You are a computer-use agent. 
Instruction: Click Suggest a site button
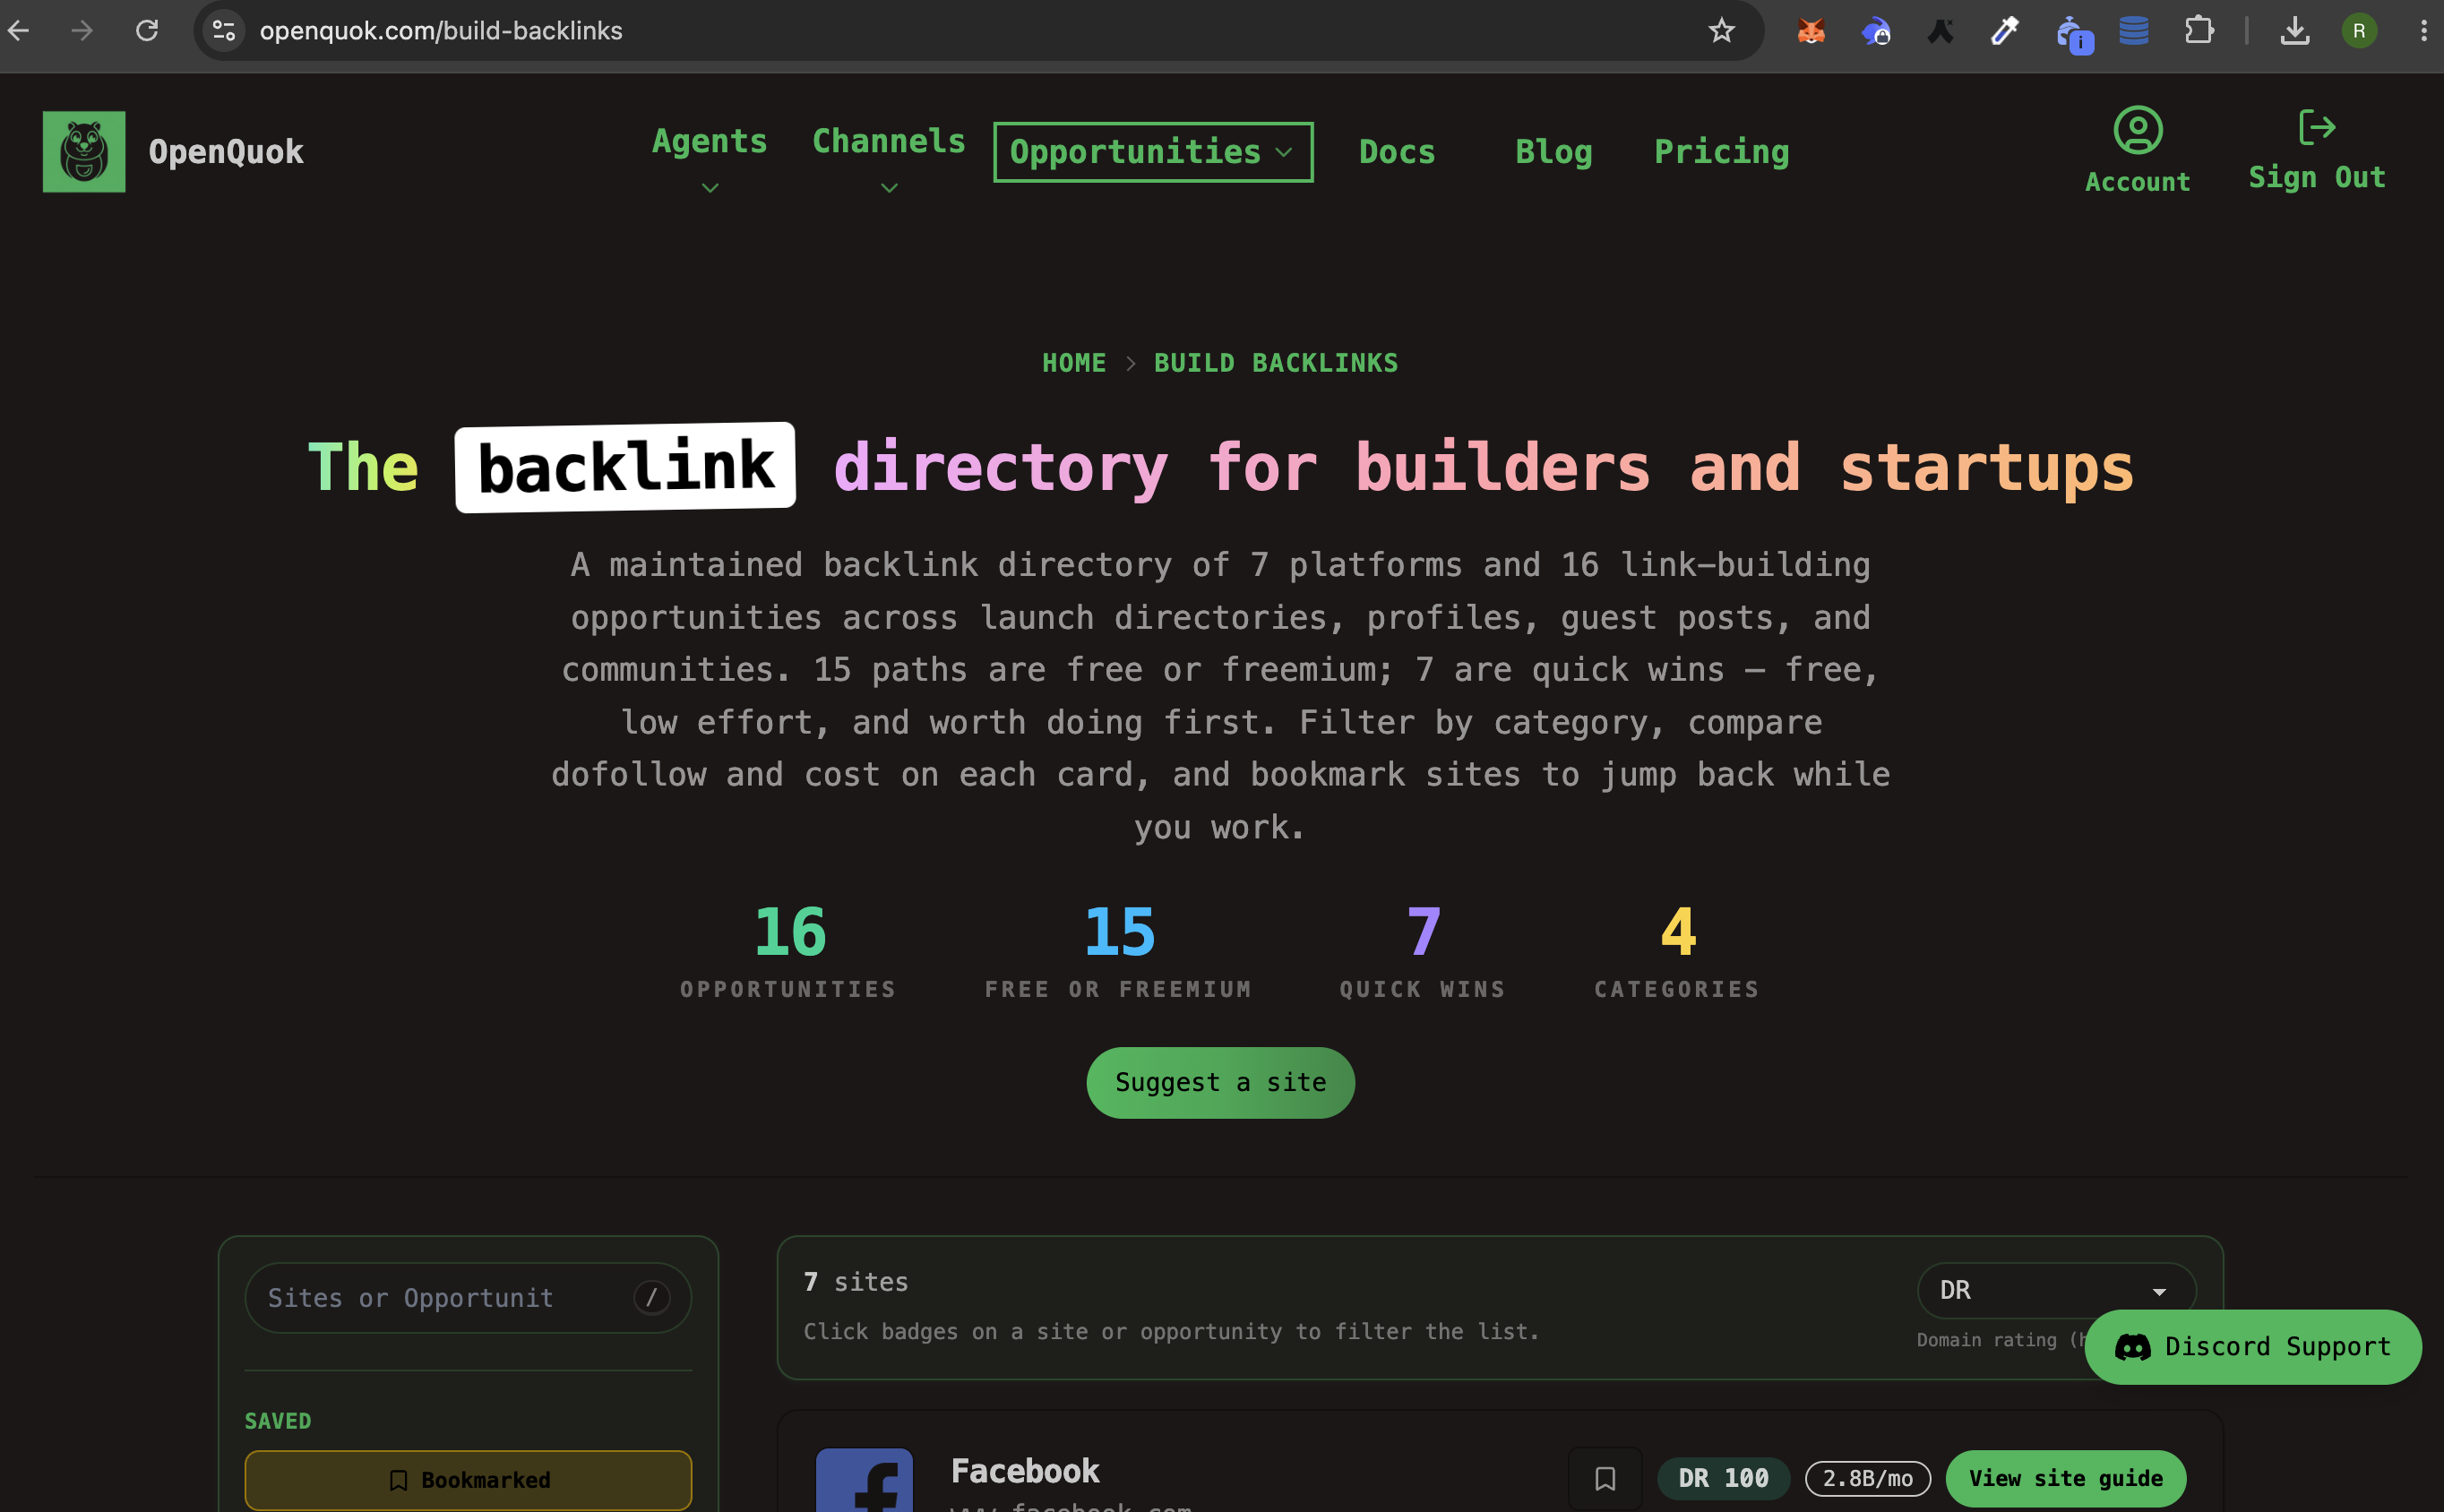tap(1220, 1082)
